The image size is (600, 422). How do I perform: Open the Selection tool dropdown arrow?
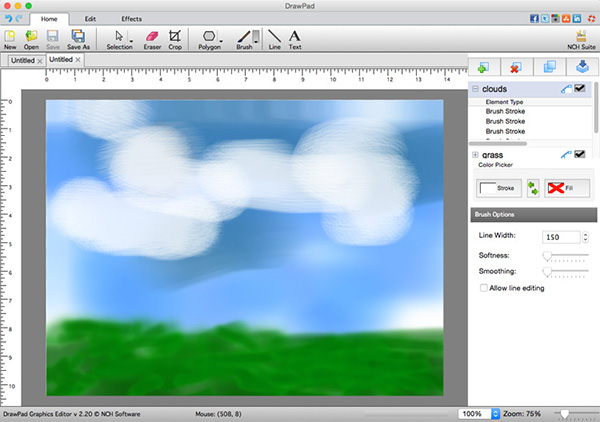pyautogui.click(x=131, y=41)
